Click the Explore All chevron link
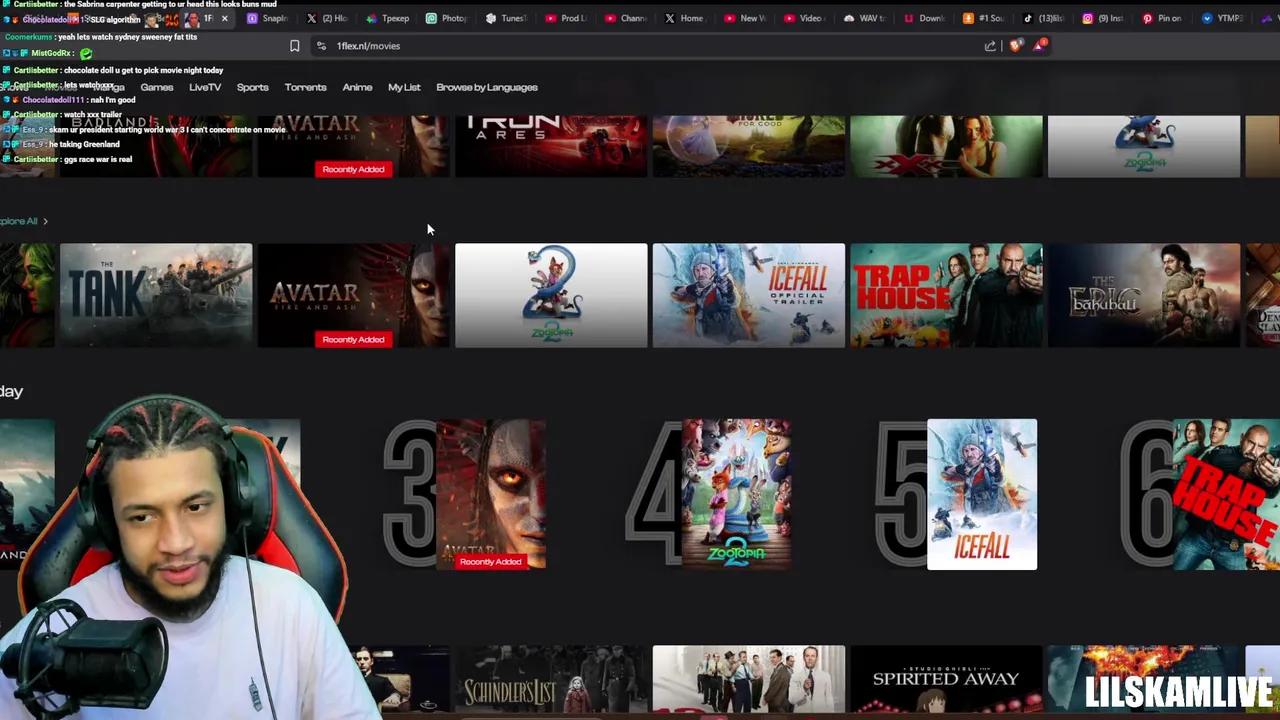The width and height of the screenshot is (1280, 720). 24,221
